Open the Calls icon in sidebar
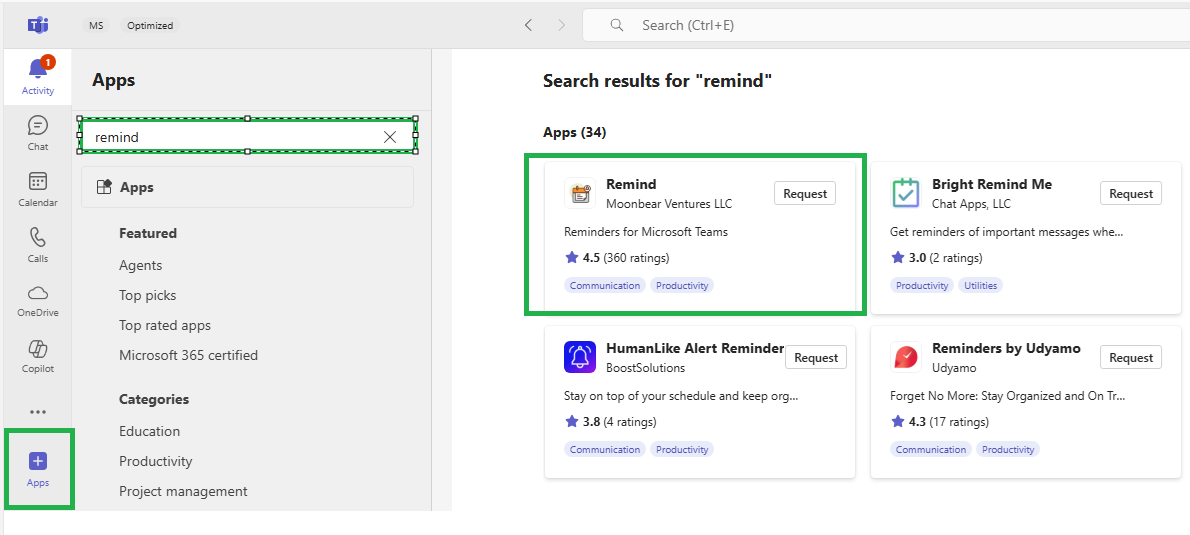The width and height of the screenshot is (1190, 535). 38,237
